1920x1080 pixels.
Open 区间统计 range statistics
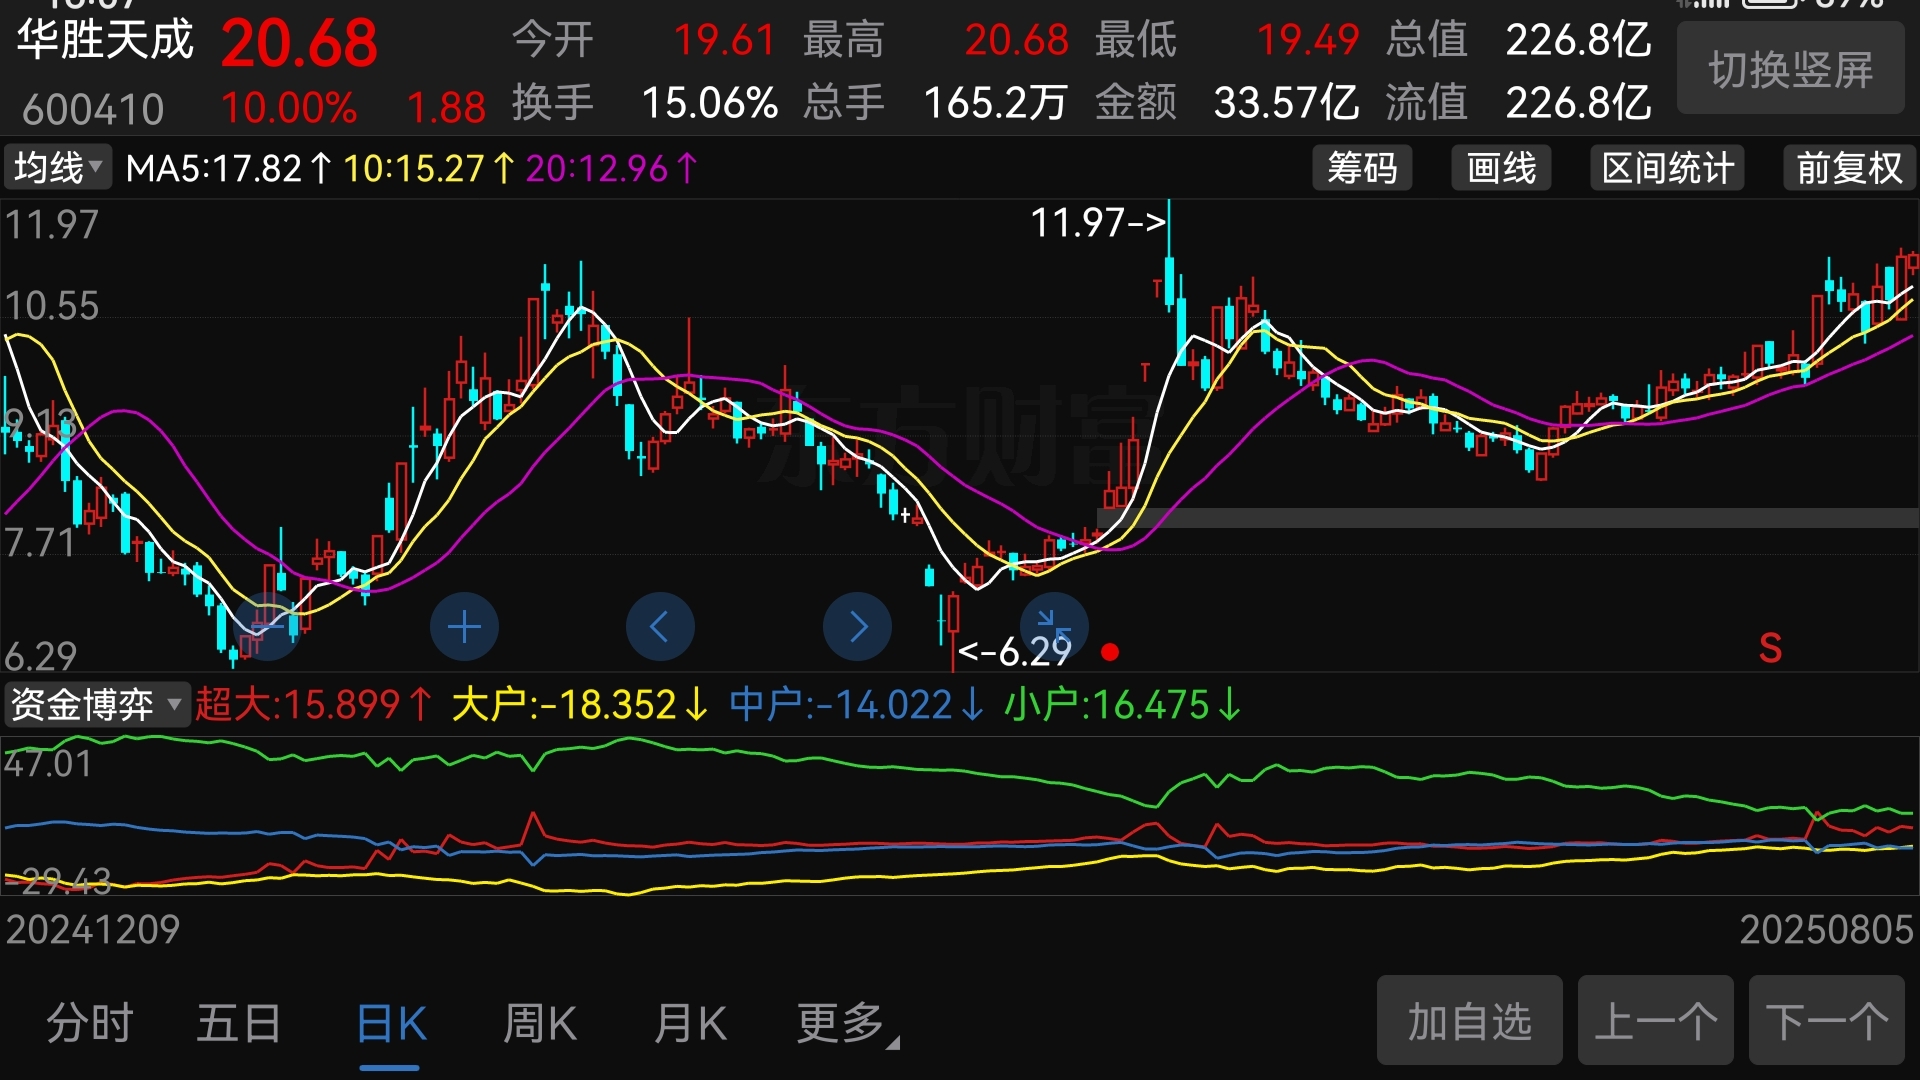(1668, 168)
